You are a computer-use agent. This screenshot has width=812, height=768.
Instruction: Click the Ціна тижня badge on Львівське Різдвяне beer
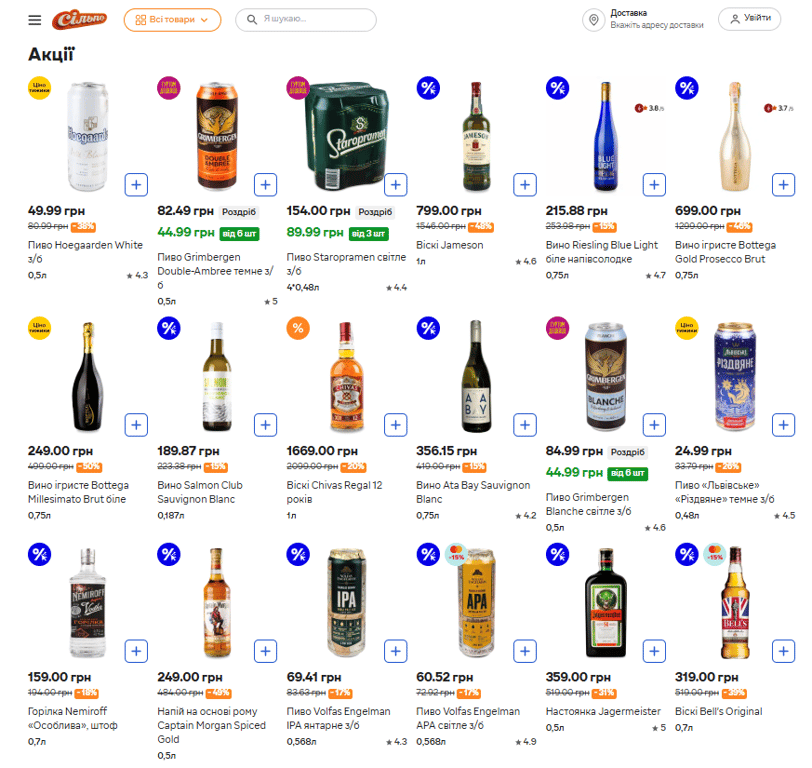[x=685, y=329]
